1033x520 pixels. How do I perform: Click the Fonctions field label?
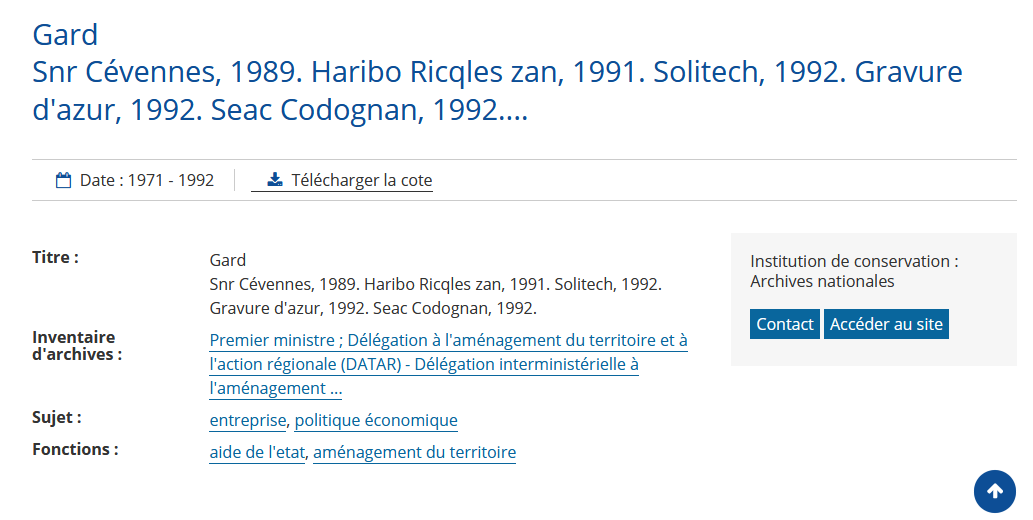75,449
